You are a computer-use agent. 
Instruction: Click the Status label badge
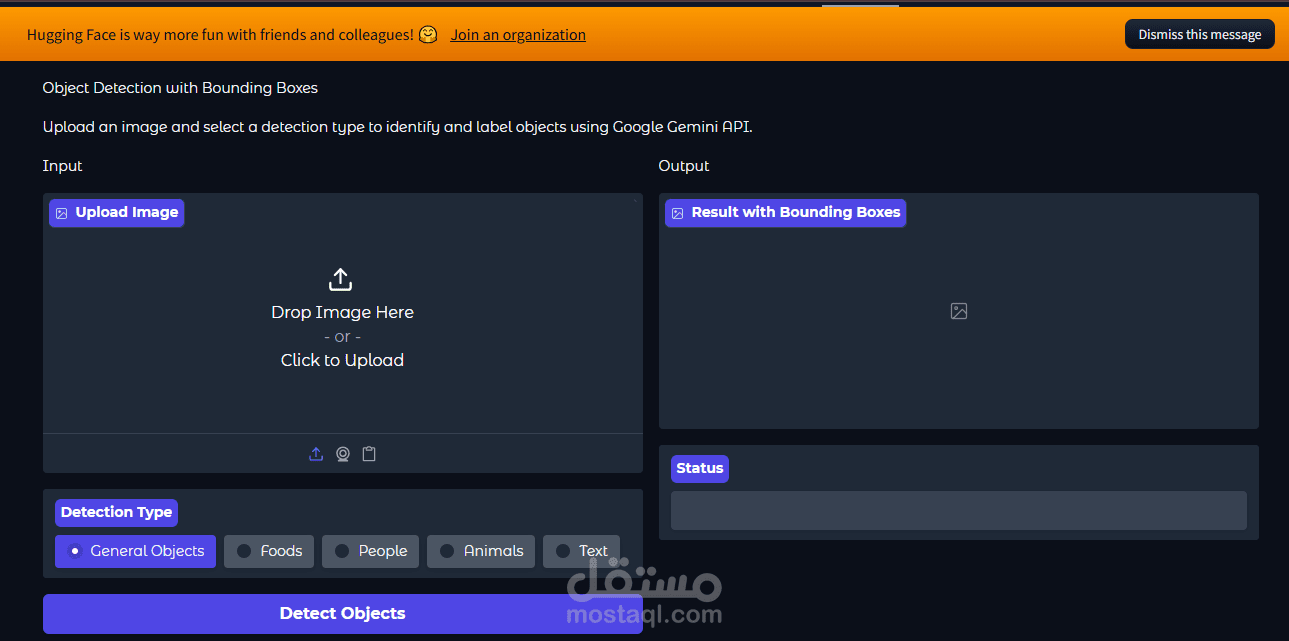click(x=699, y=468)
